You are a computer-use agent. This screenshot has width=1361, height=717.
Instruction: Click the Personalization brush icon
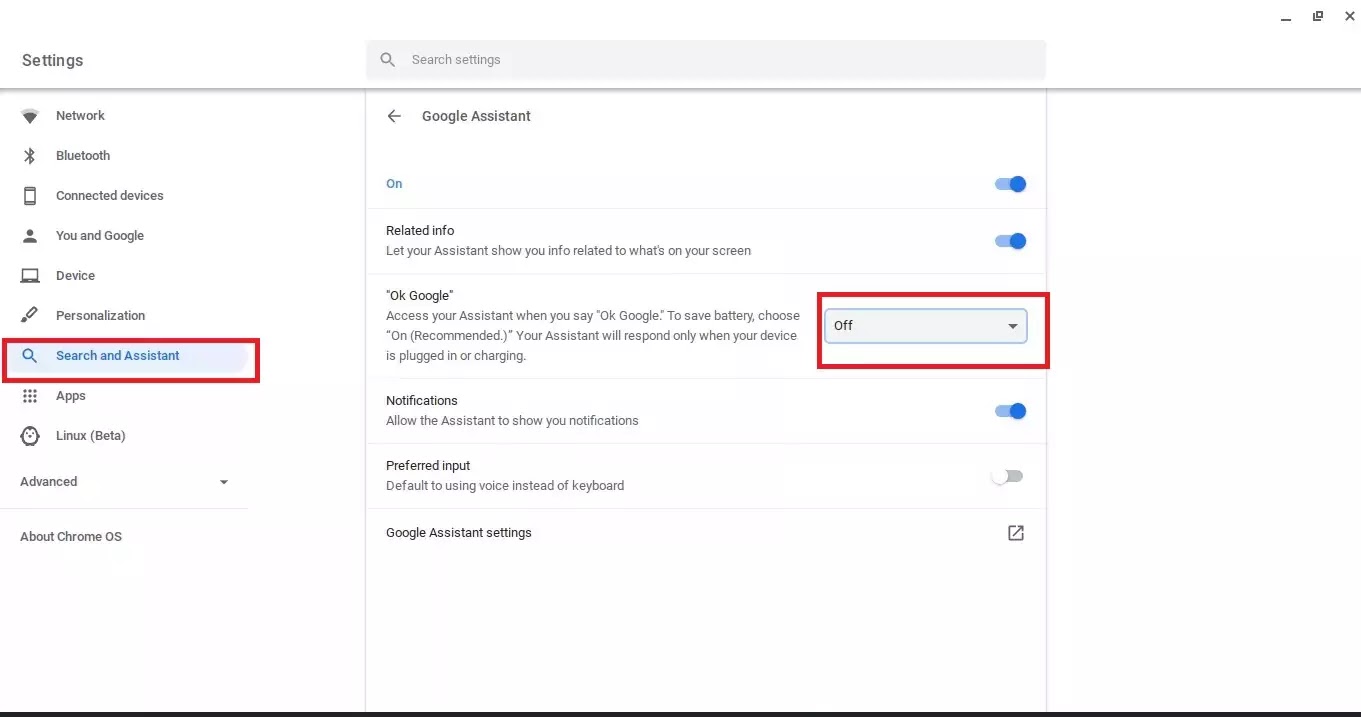coord(30,316)
